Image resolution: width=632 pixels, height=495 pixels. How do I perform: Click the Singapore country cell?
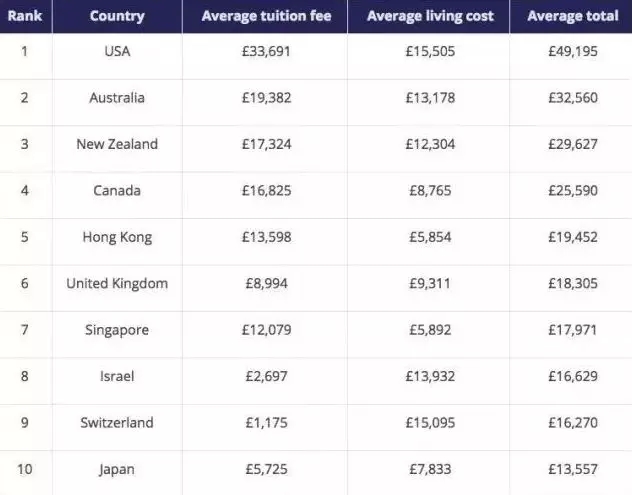coord(117,330)
